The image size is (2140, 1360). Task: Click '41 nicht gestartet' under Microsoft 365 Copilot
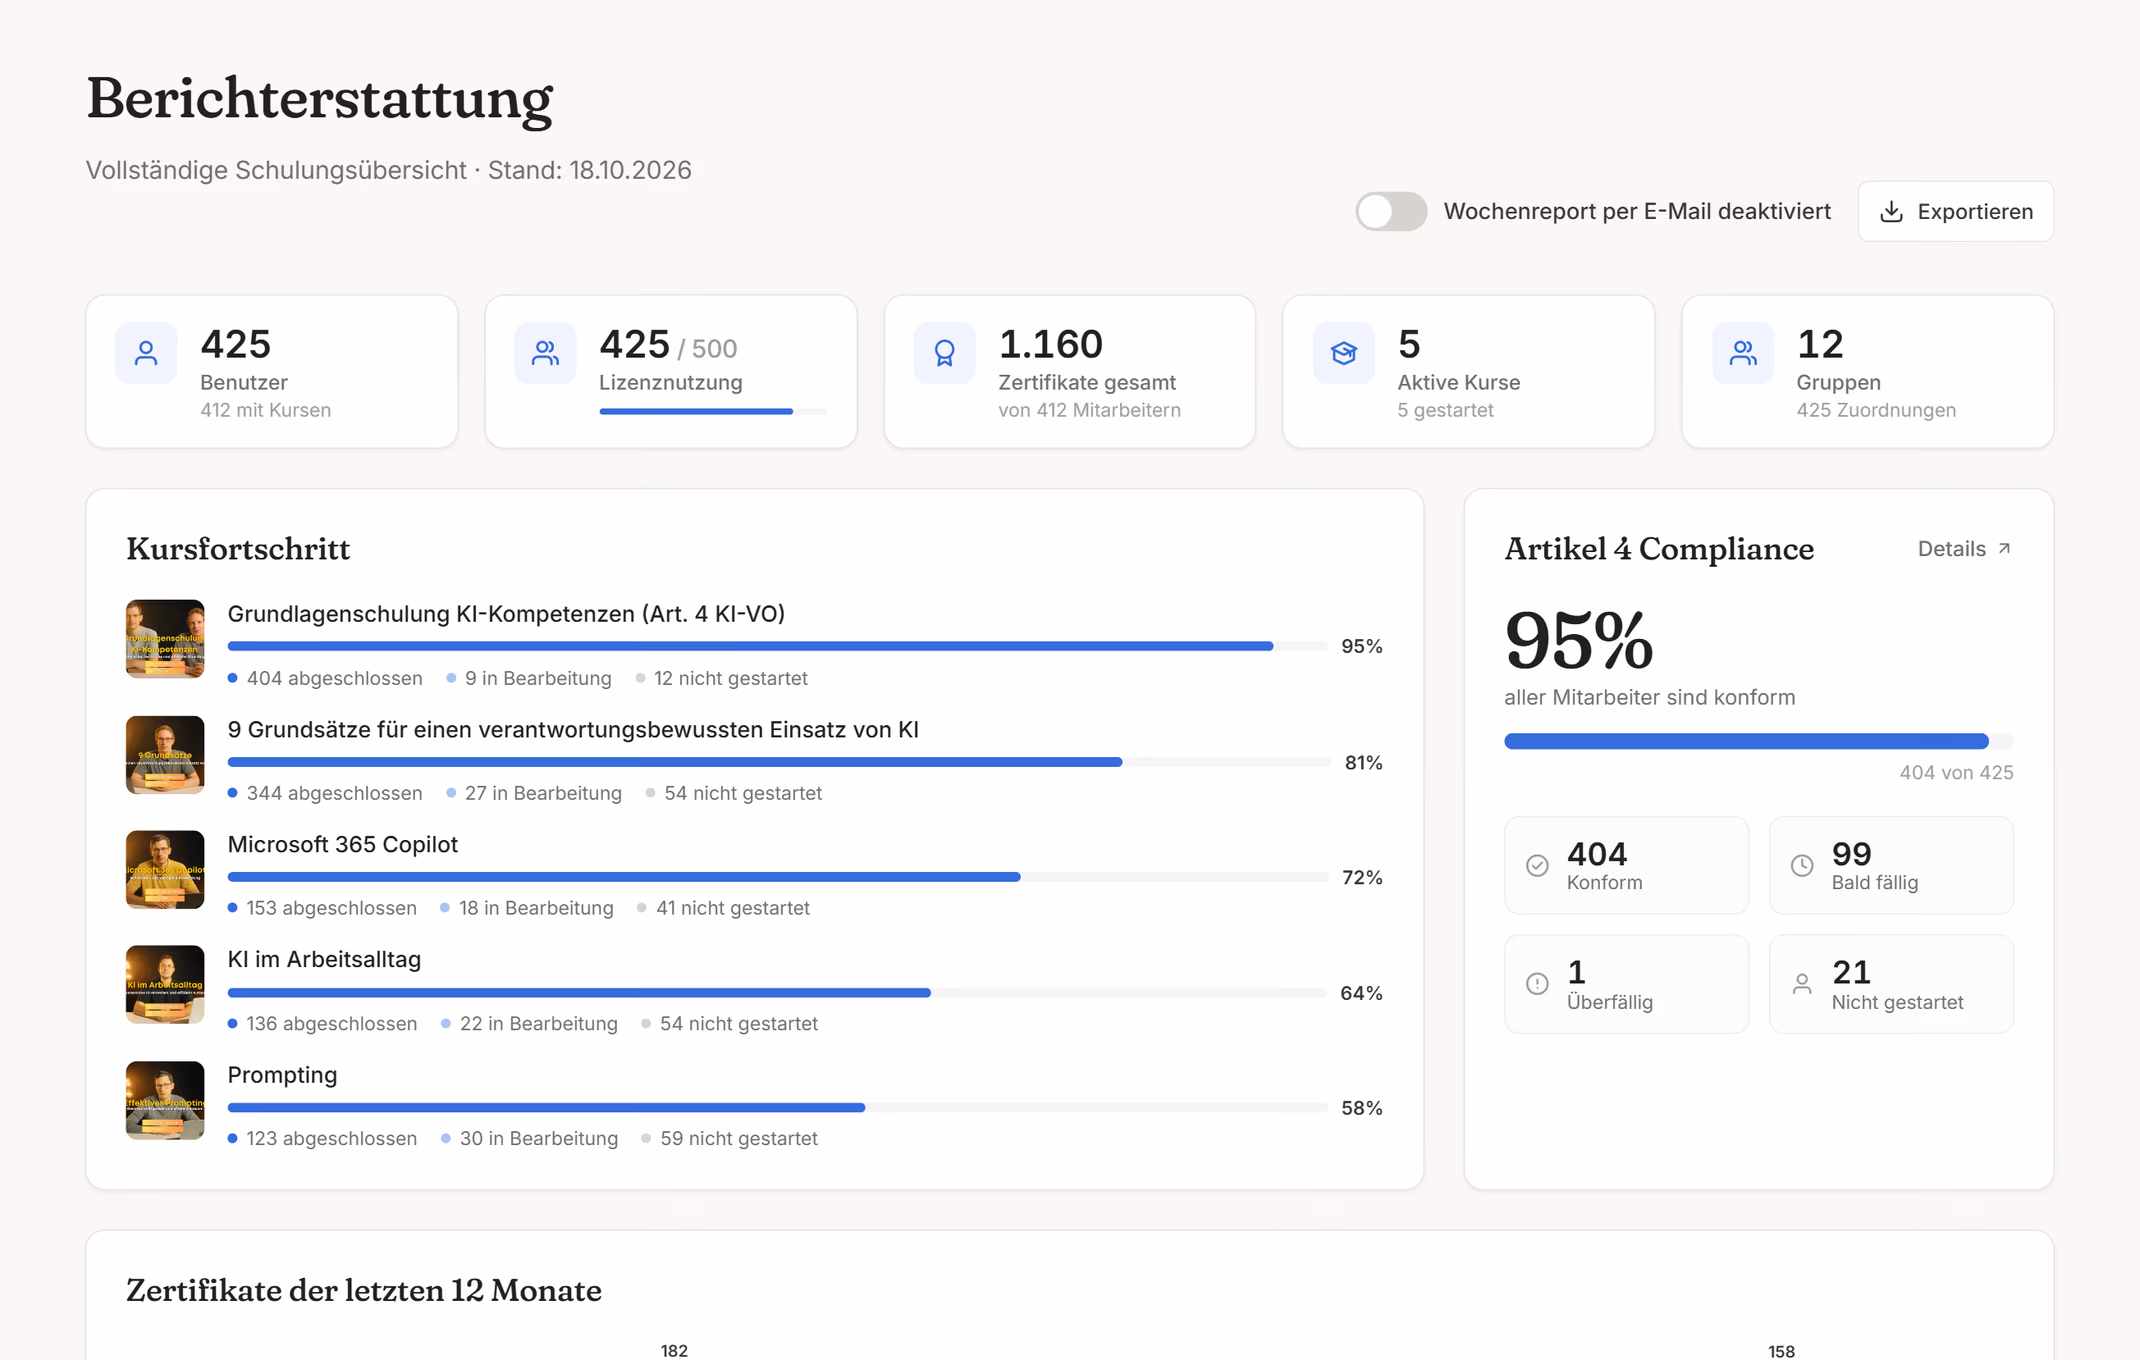[x=733, y=908]
